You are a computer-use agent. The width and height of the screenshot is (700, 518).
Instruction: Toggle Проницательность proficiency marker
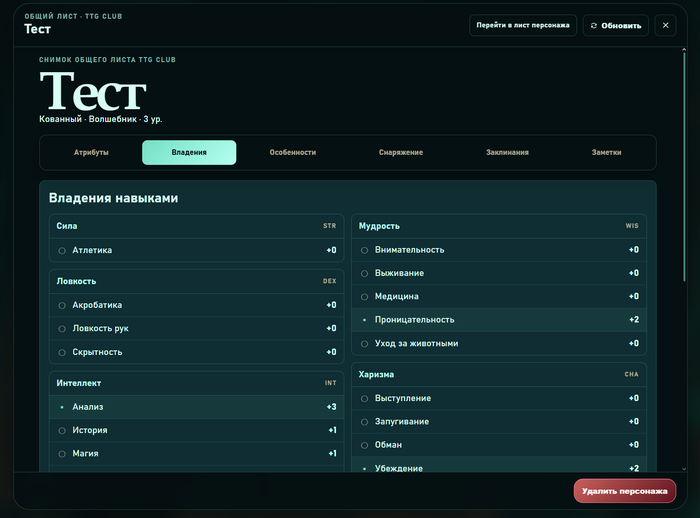[364, 320]
